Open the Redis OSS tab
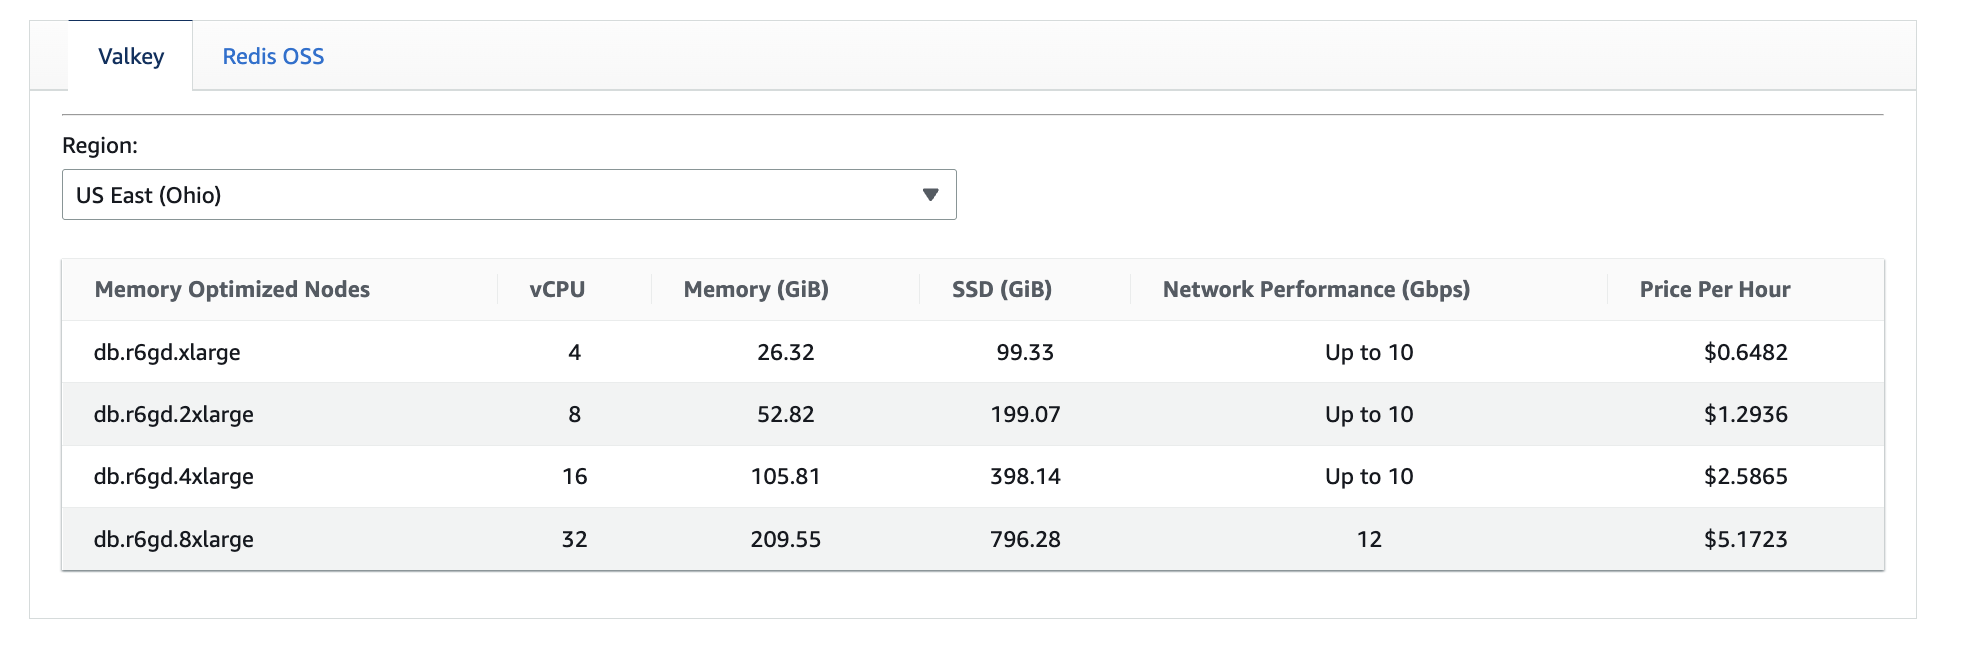 pos(273,56)
